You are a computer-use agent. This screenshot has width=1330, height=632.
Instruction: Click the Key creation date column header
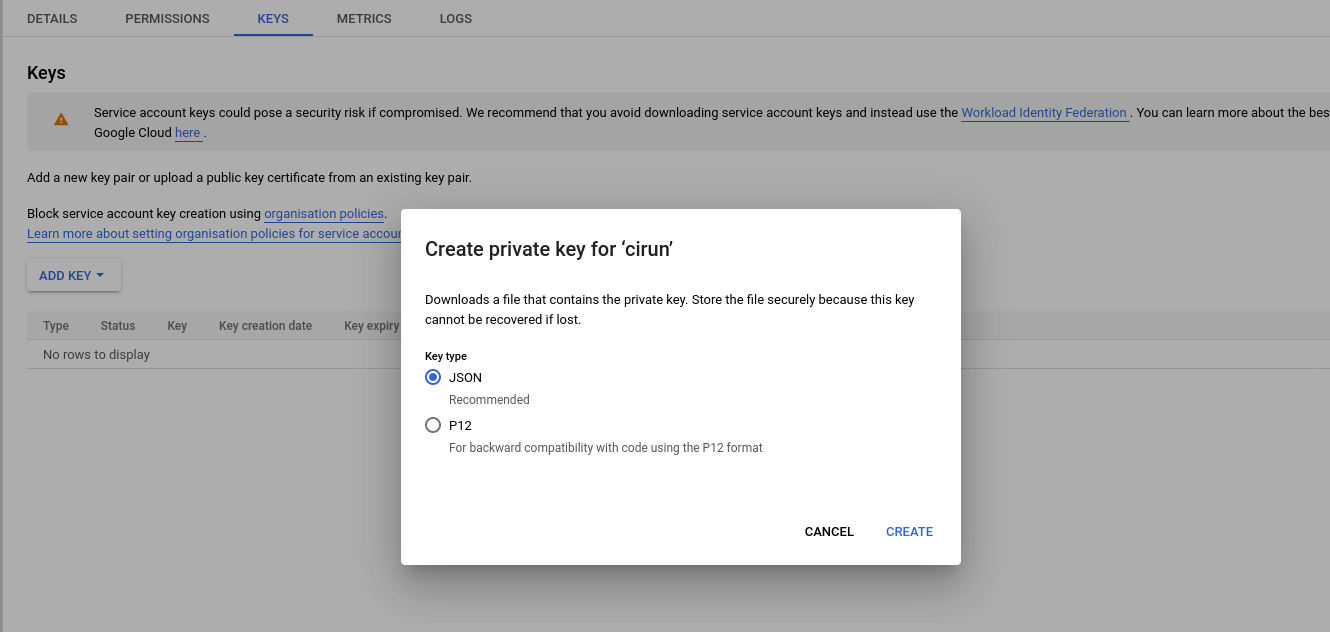pos(265,326)
